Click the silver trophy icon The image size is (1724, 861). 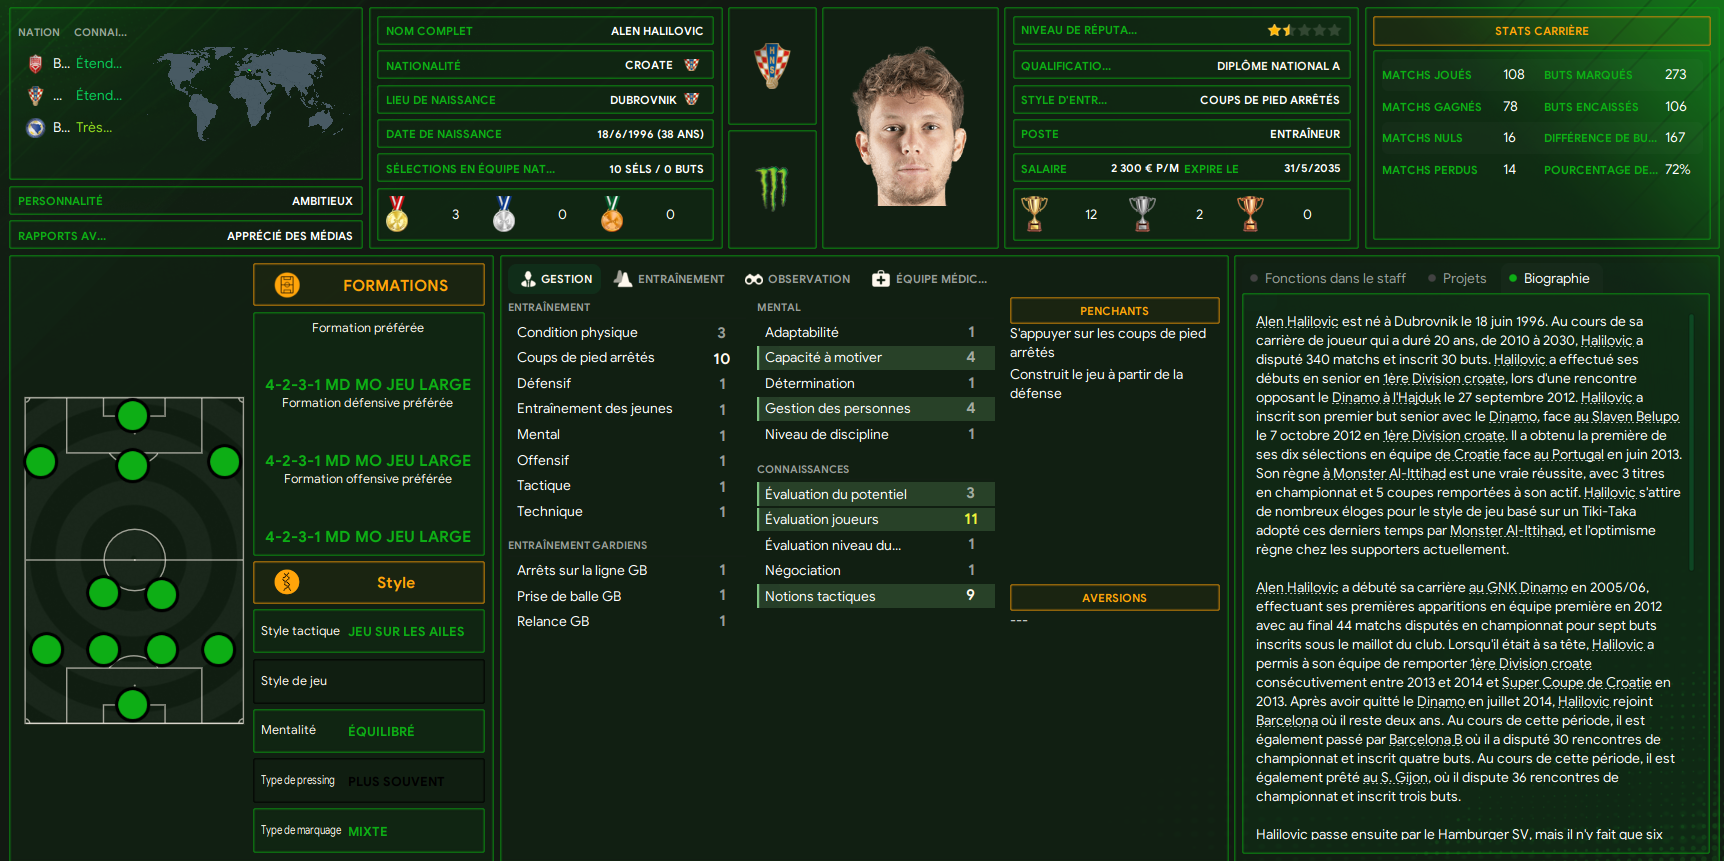coord(1142,213)
